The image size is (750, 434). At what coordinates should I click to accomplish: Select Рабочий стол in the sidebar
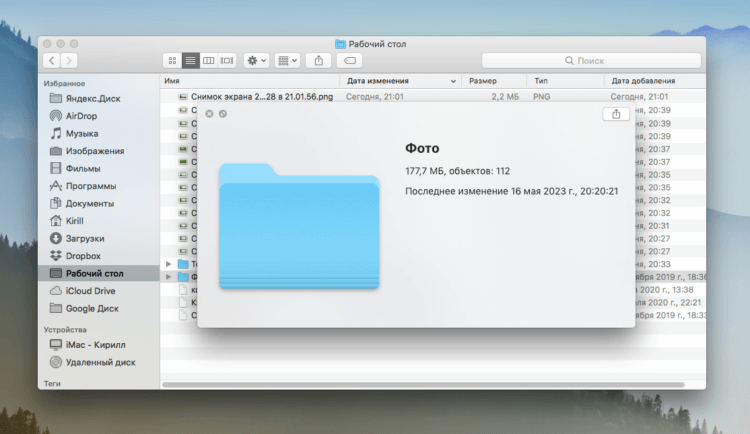[x=99, y=273]
